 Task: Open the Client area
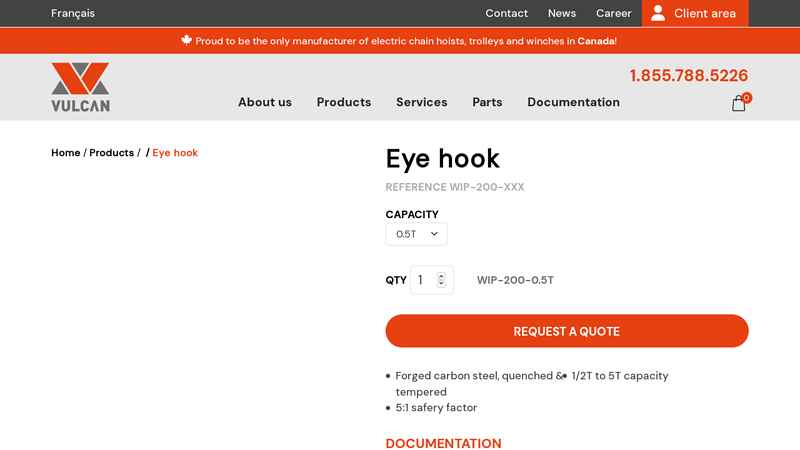[695, 13]
